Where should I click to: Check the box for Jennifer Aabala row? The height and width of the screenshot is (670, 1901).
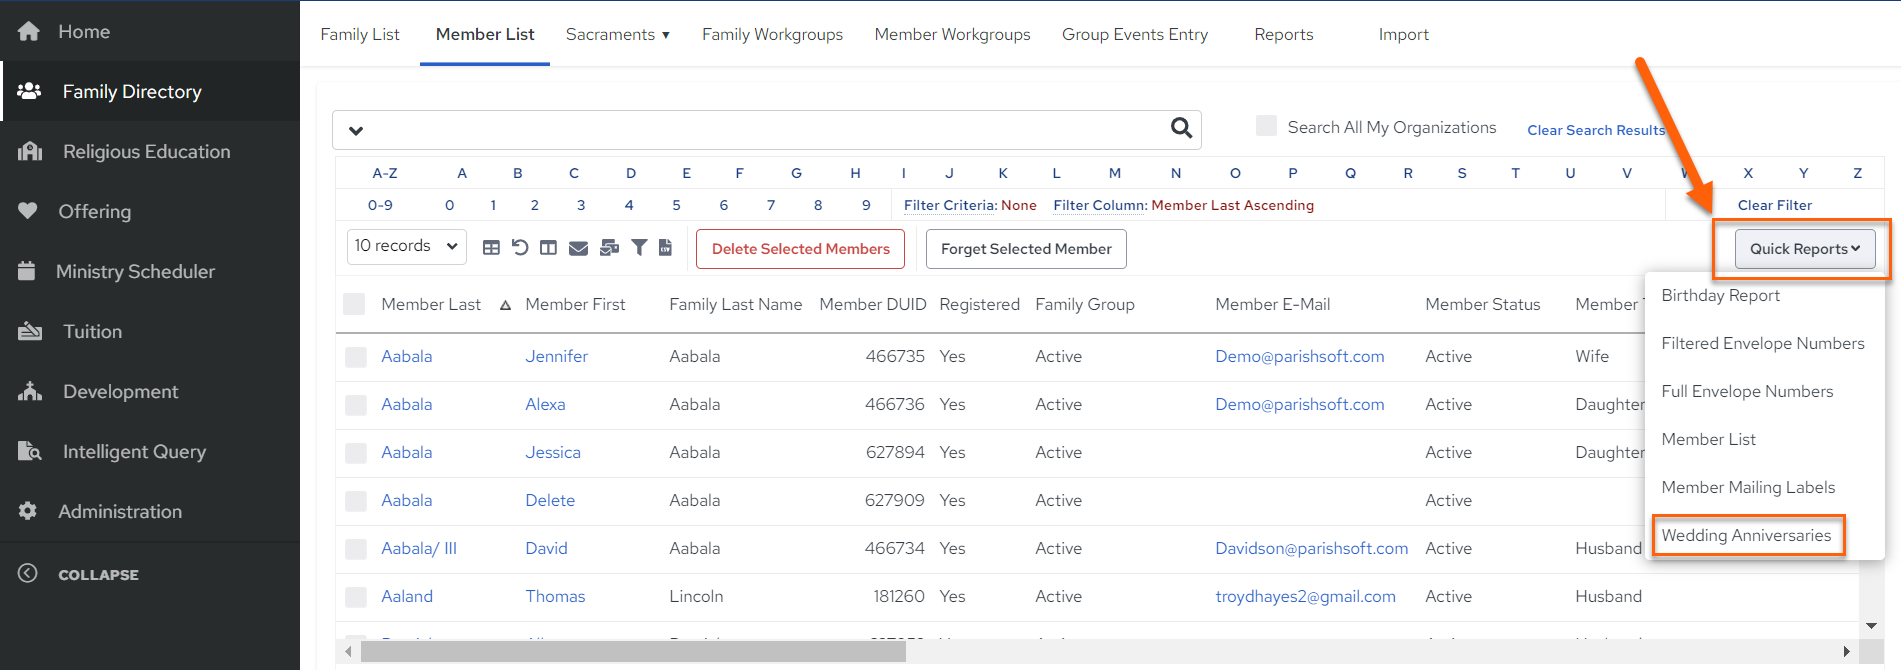click(356, 357)
